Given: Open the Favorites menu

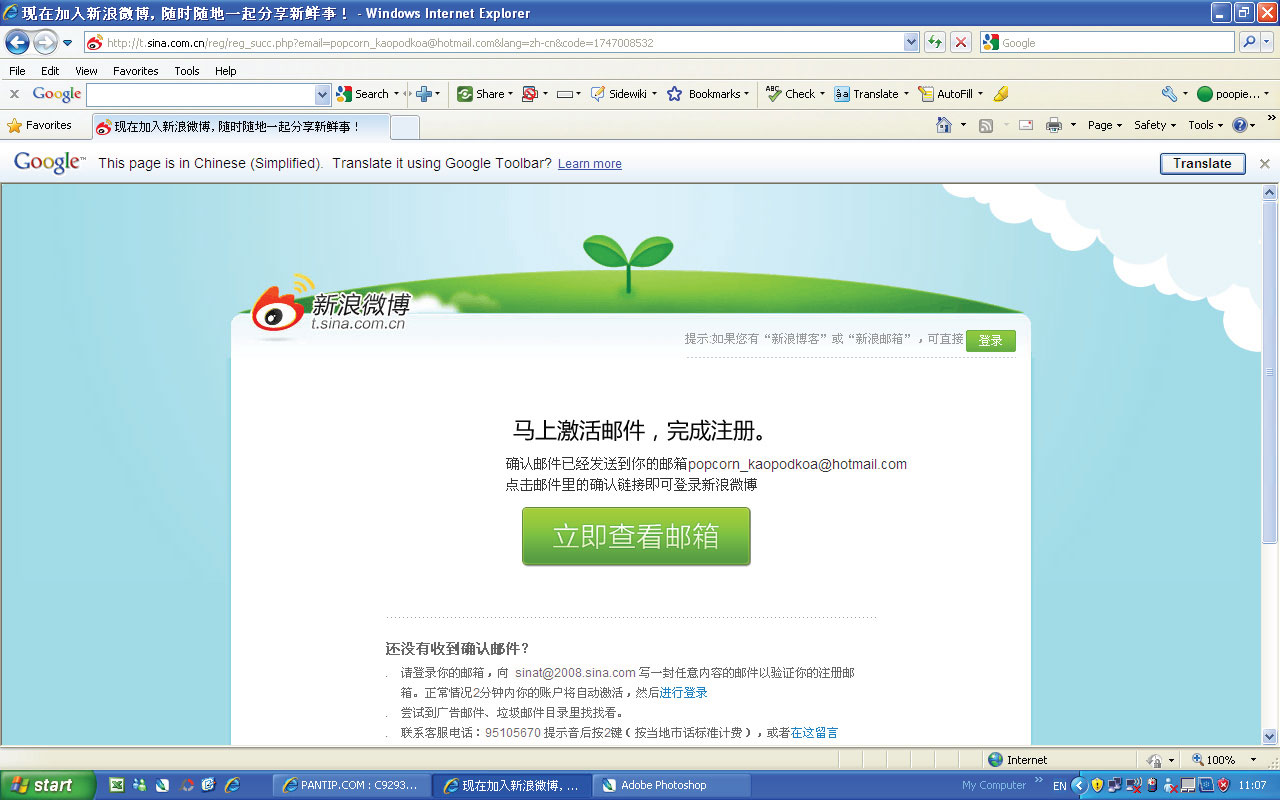Looking at the screenshot, I should [135, 71].
